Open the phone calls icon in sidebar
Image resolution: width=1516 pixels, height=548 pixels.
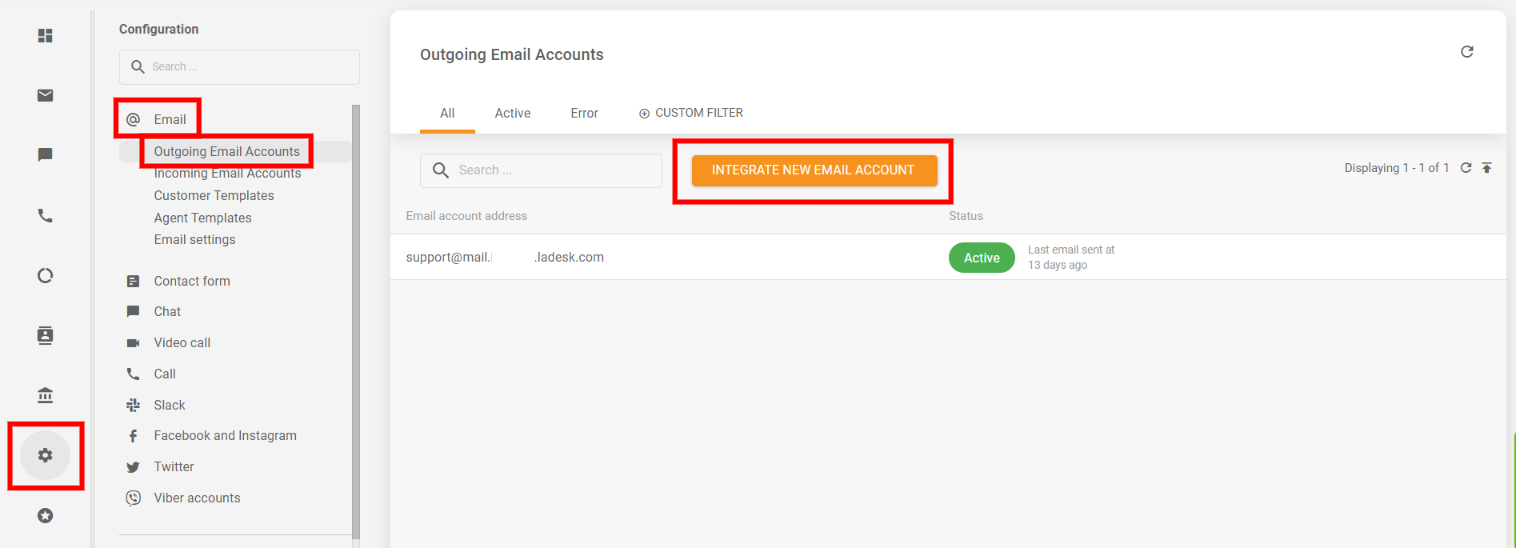pyautogui.click(x=45, y=216)
